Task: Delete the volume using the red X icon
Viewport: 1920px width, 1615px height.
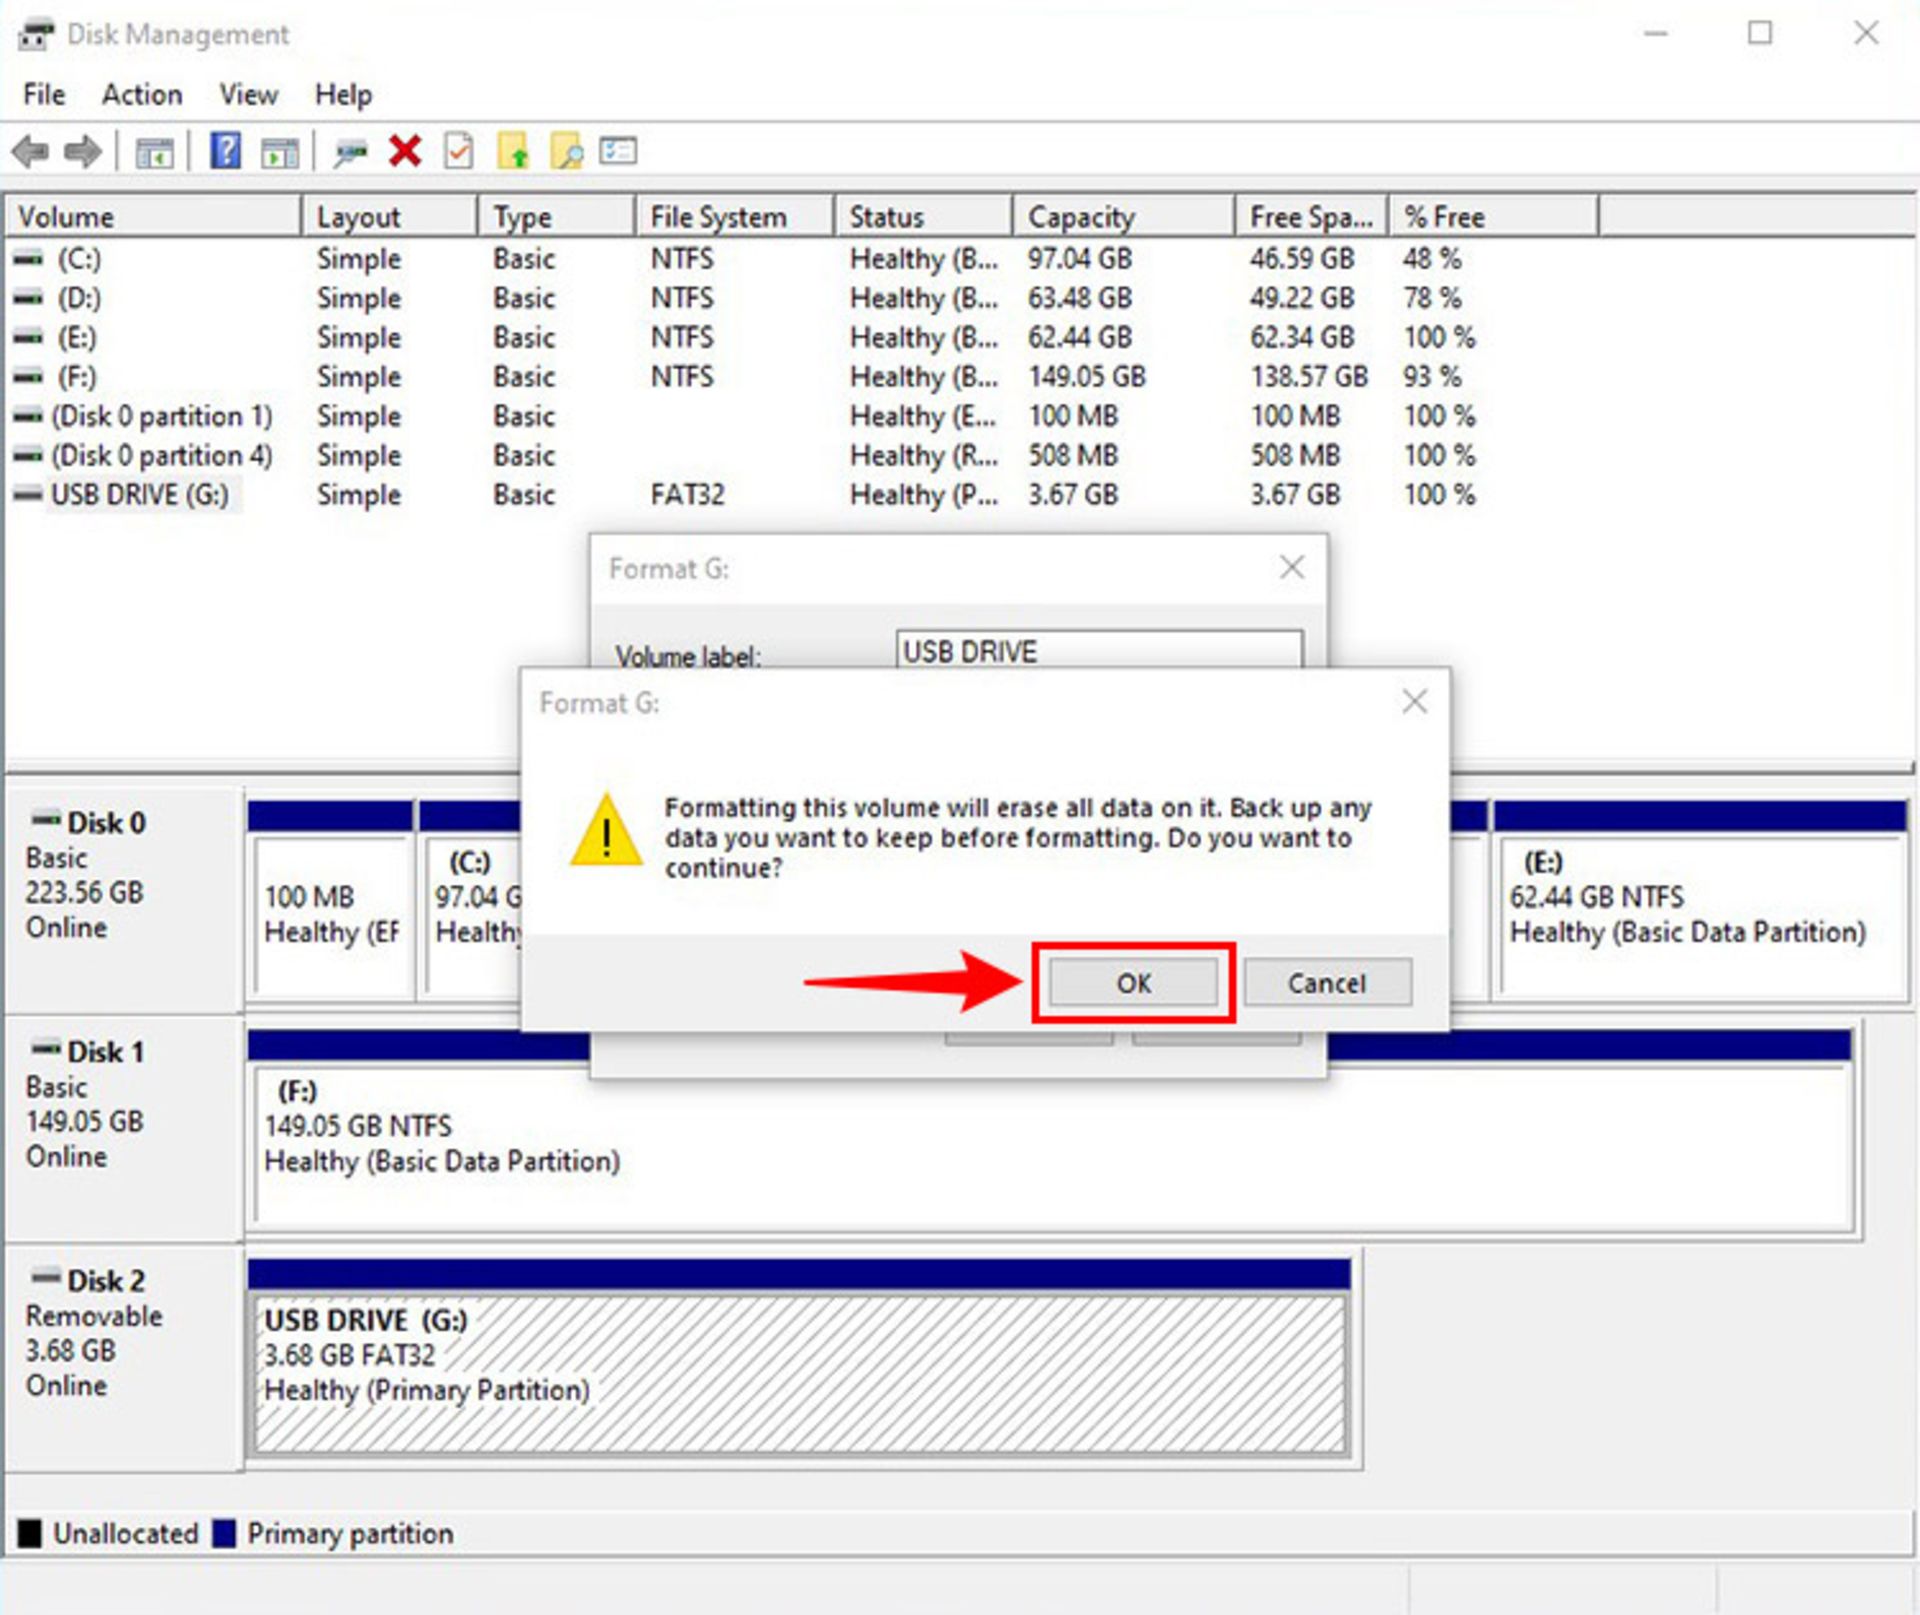Action: click(x=403, y=150)
